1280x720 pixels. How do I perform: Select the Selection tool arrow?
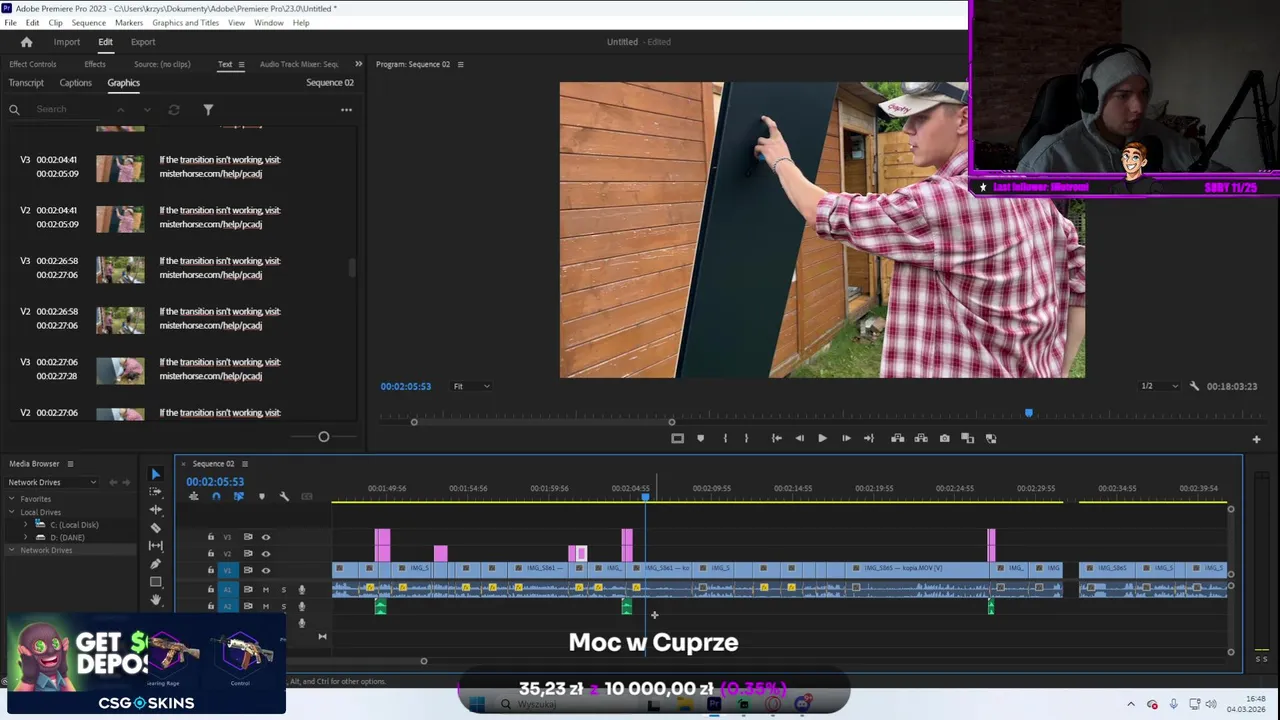click(x=155, y=474)
